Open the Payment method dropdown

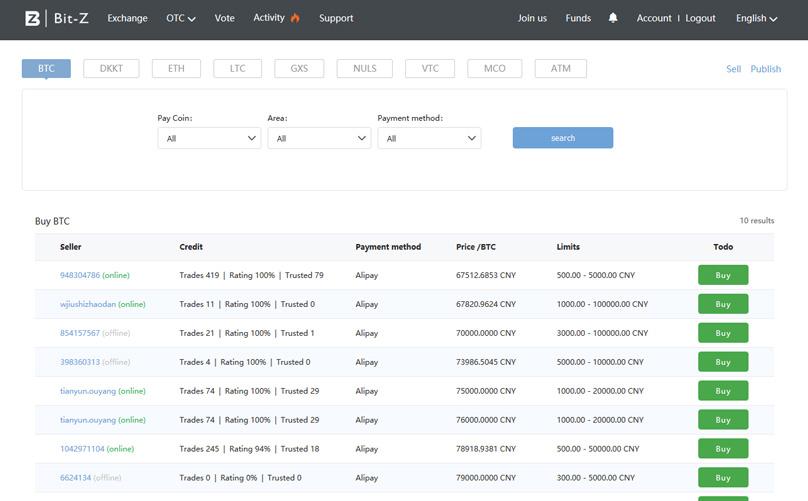(x=429, y=138)
